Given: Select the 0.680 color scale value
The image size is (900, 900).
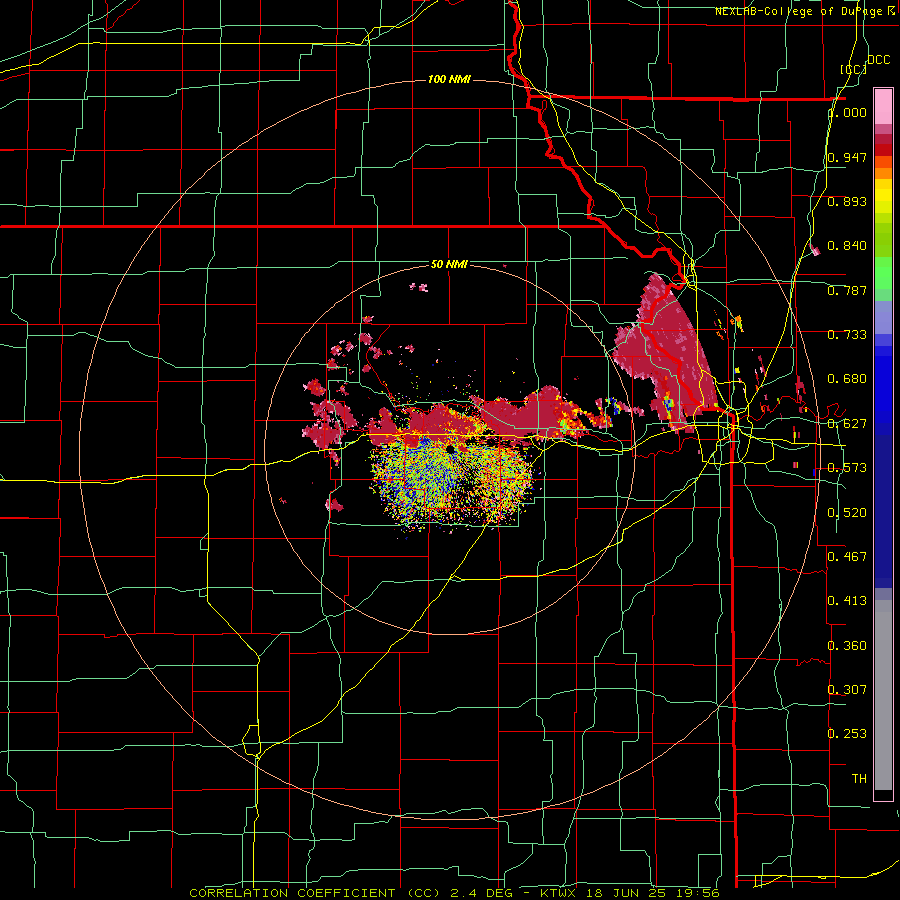Looking at the screenshot, I should click(847, 379).
